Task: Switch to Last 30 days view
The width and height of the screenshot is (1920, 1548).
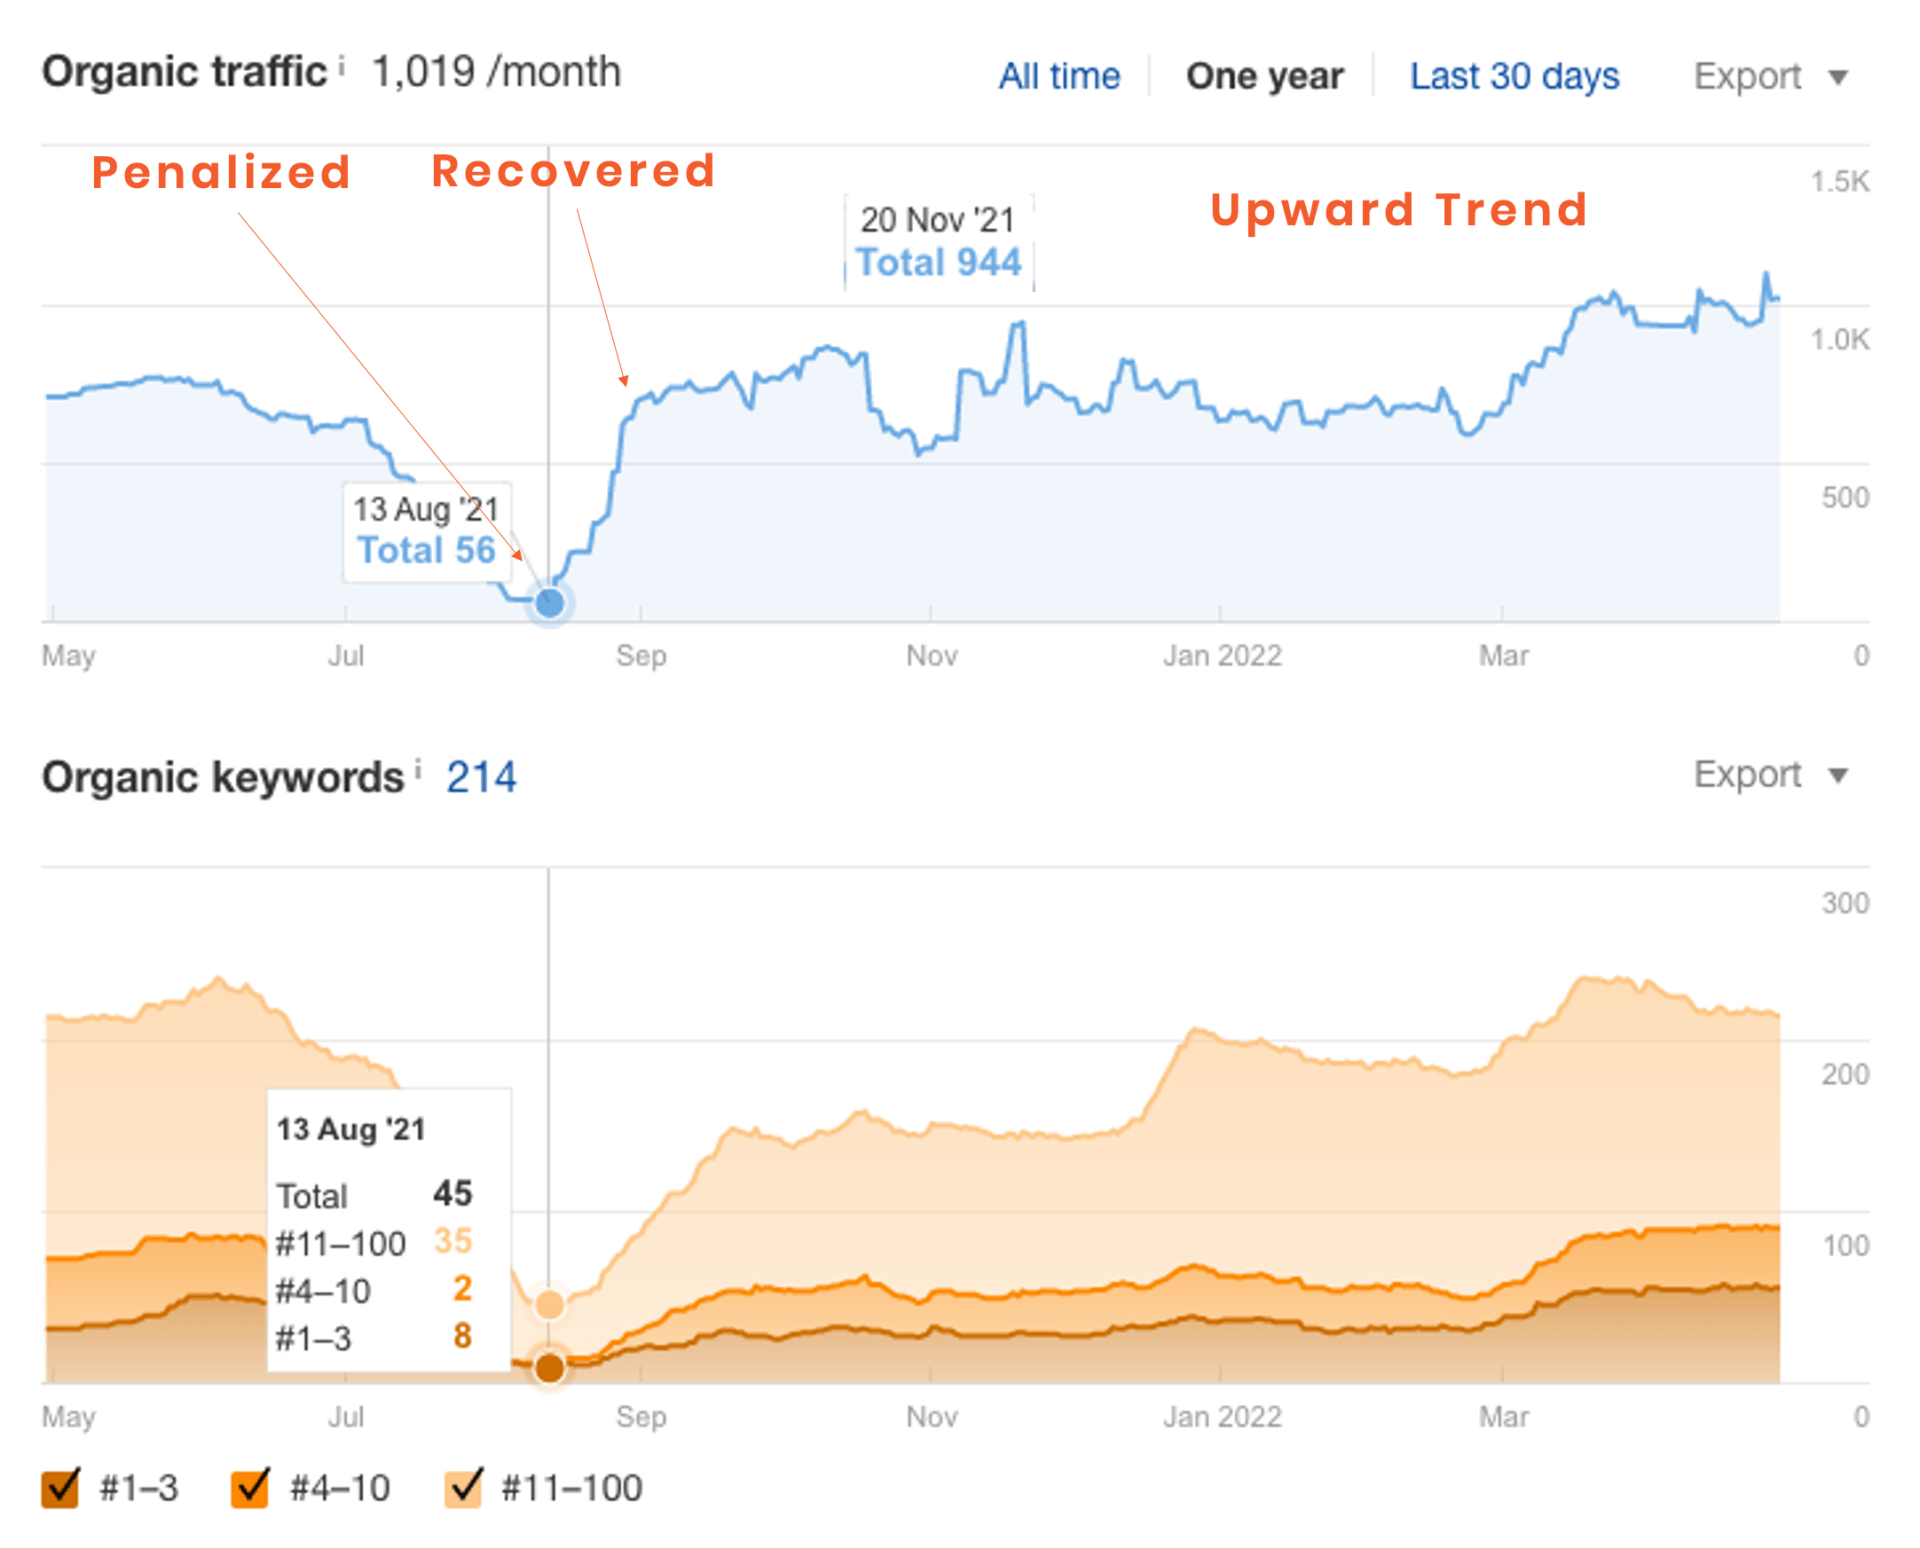Action: pos(1514,76)
